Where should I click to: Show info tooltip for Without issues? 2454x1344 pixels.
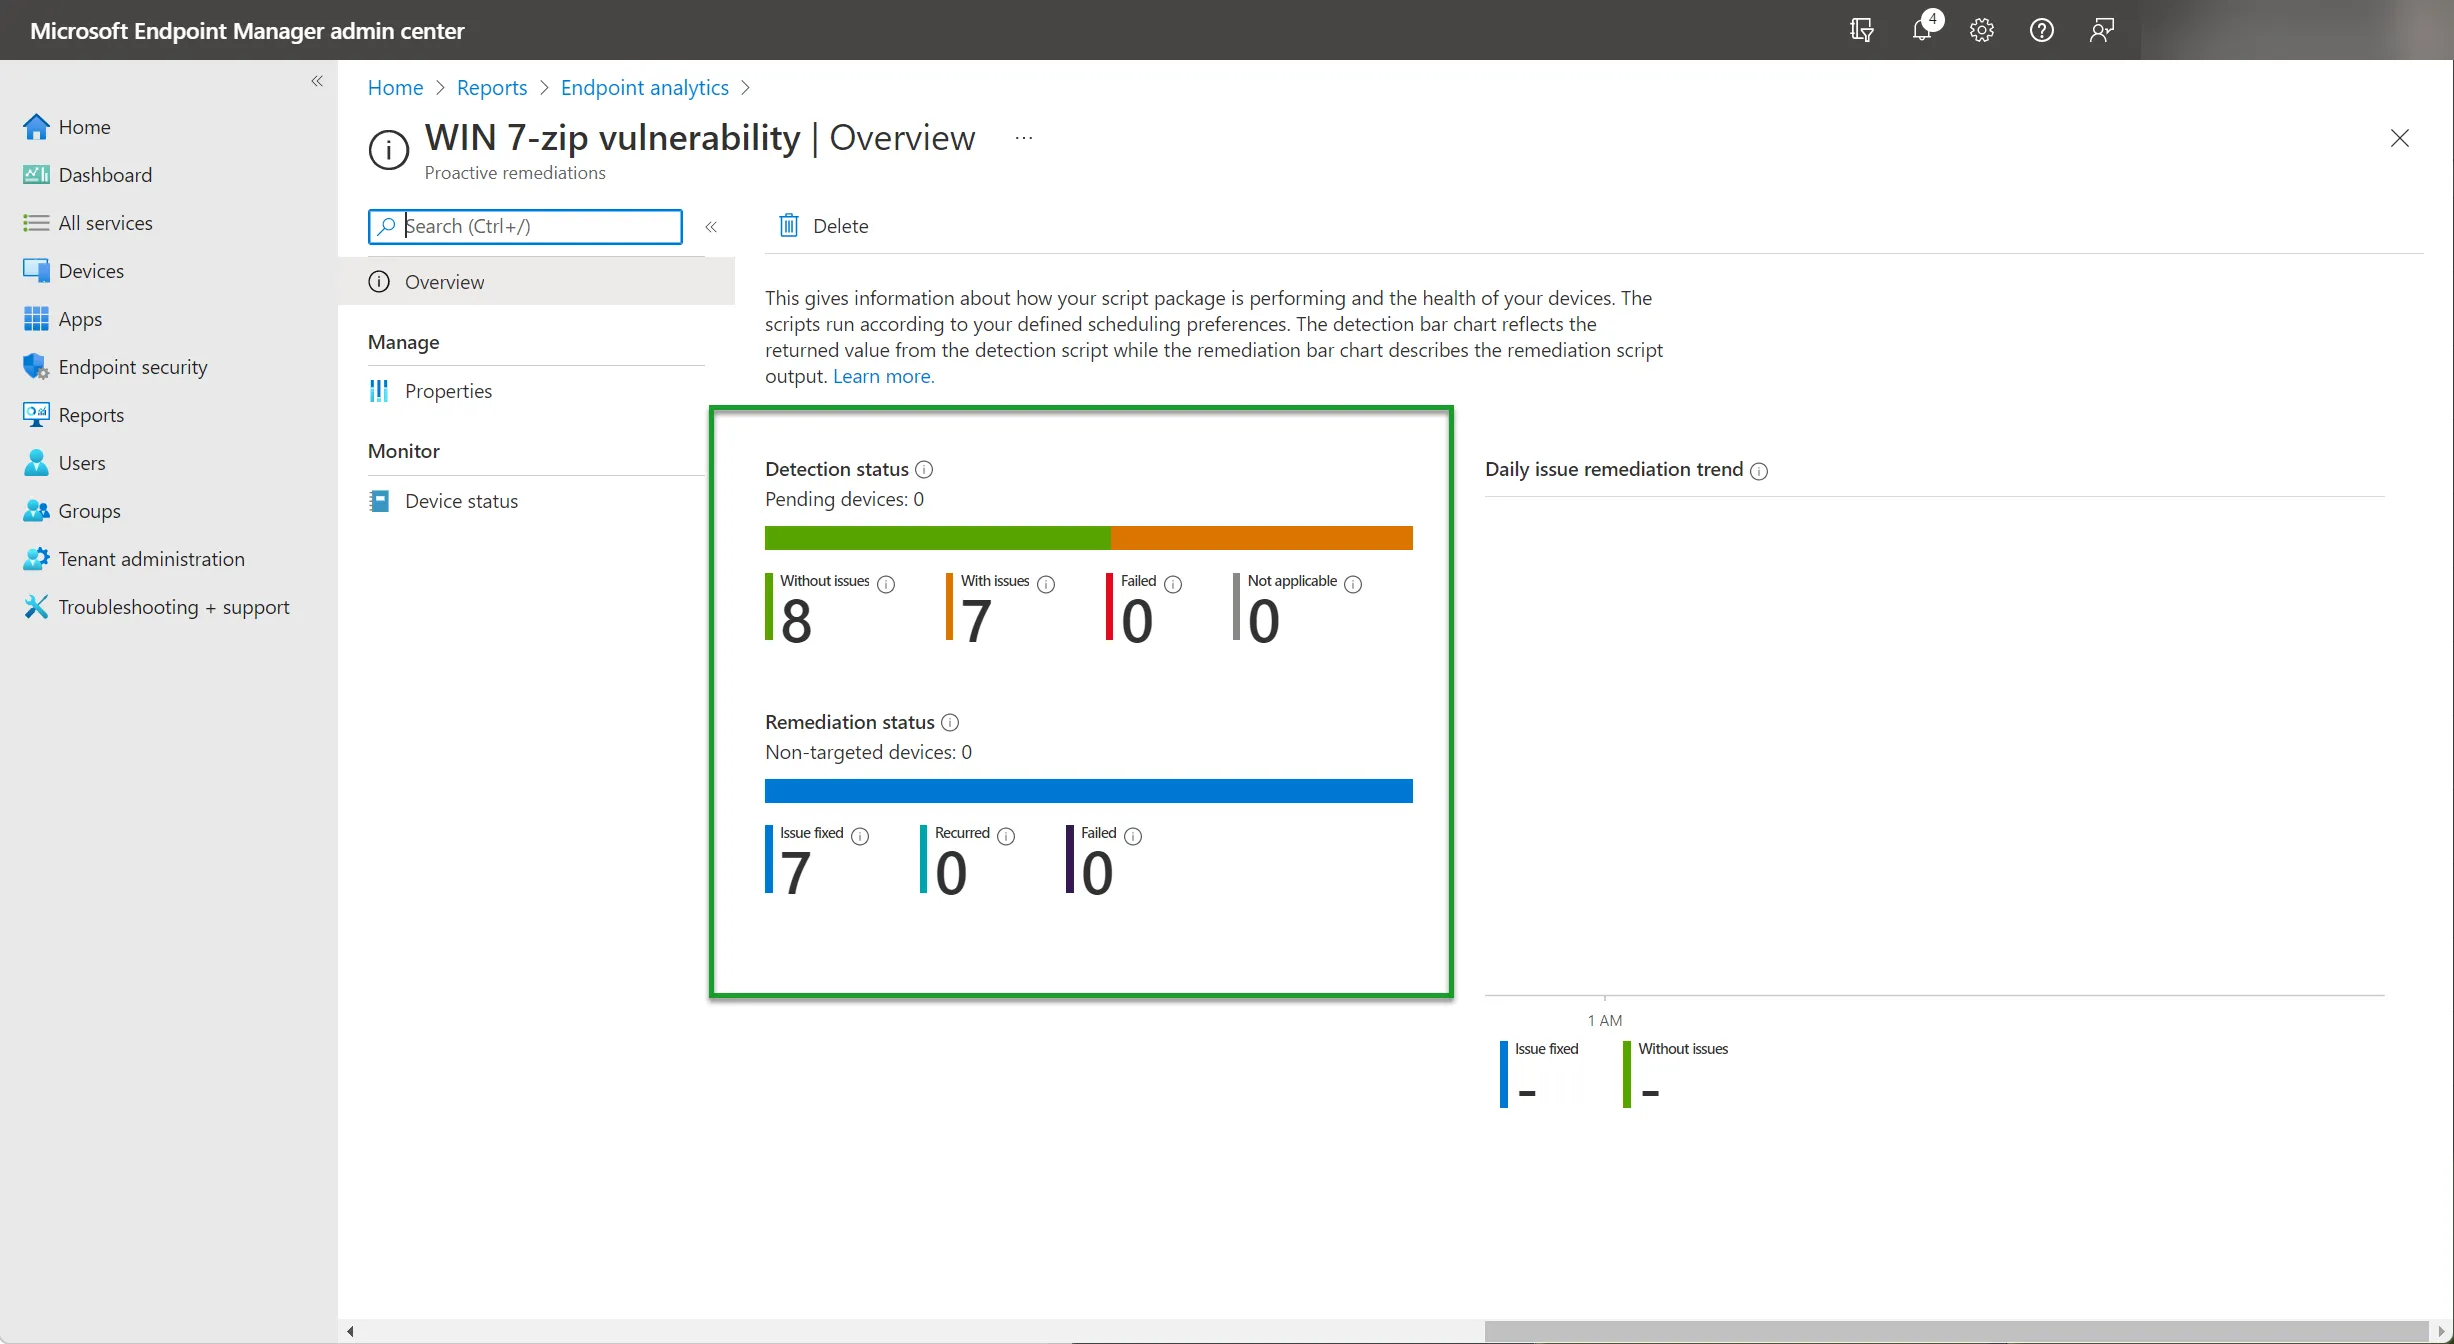pyautogui.click(x=886, y=584)
